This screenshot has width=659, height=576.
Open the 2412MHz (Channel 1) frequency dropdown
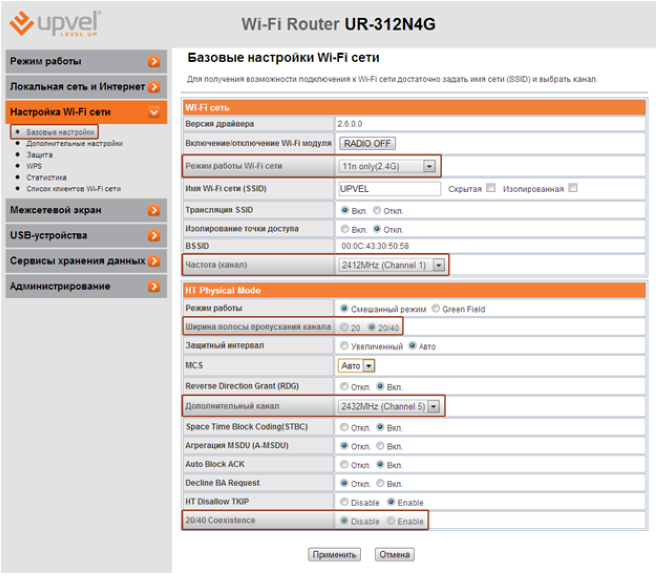392,265
